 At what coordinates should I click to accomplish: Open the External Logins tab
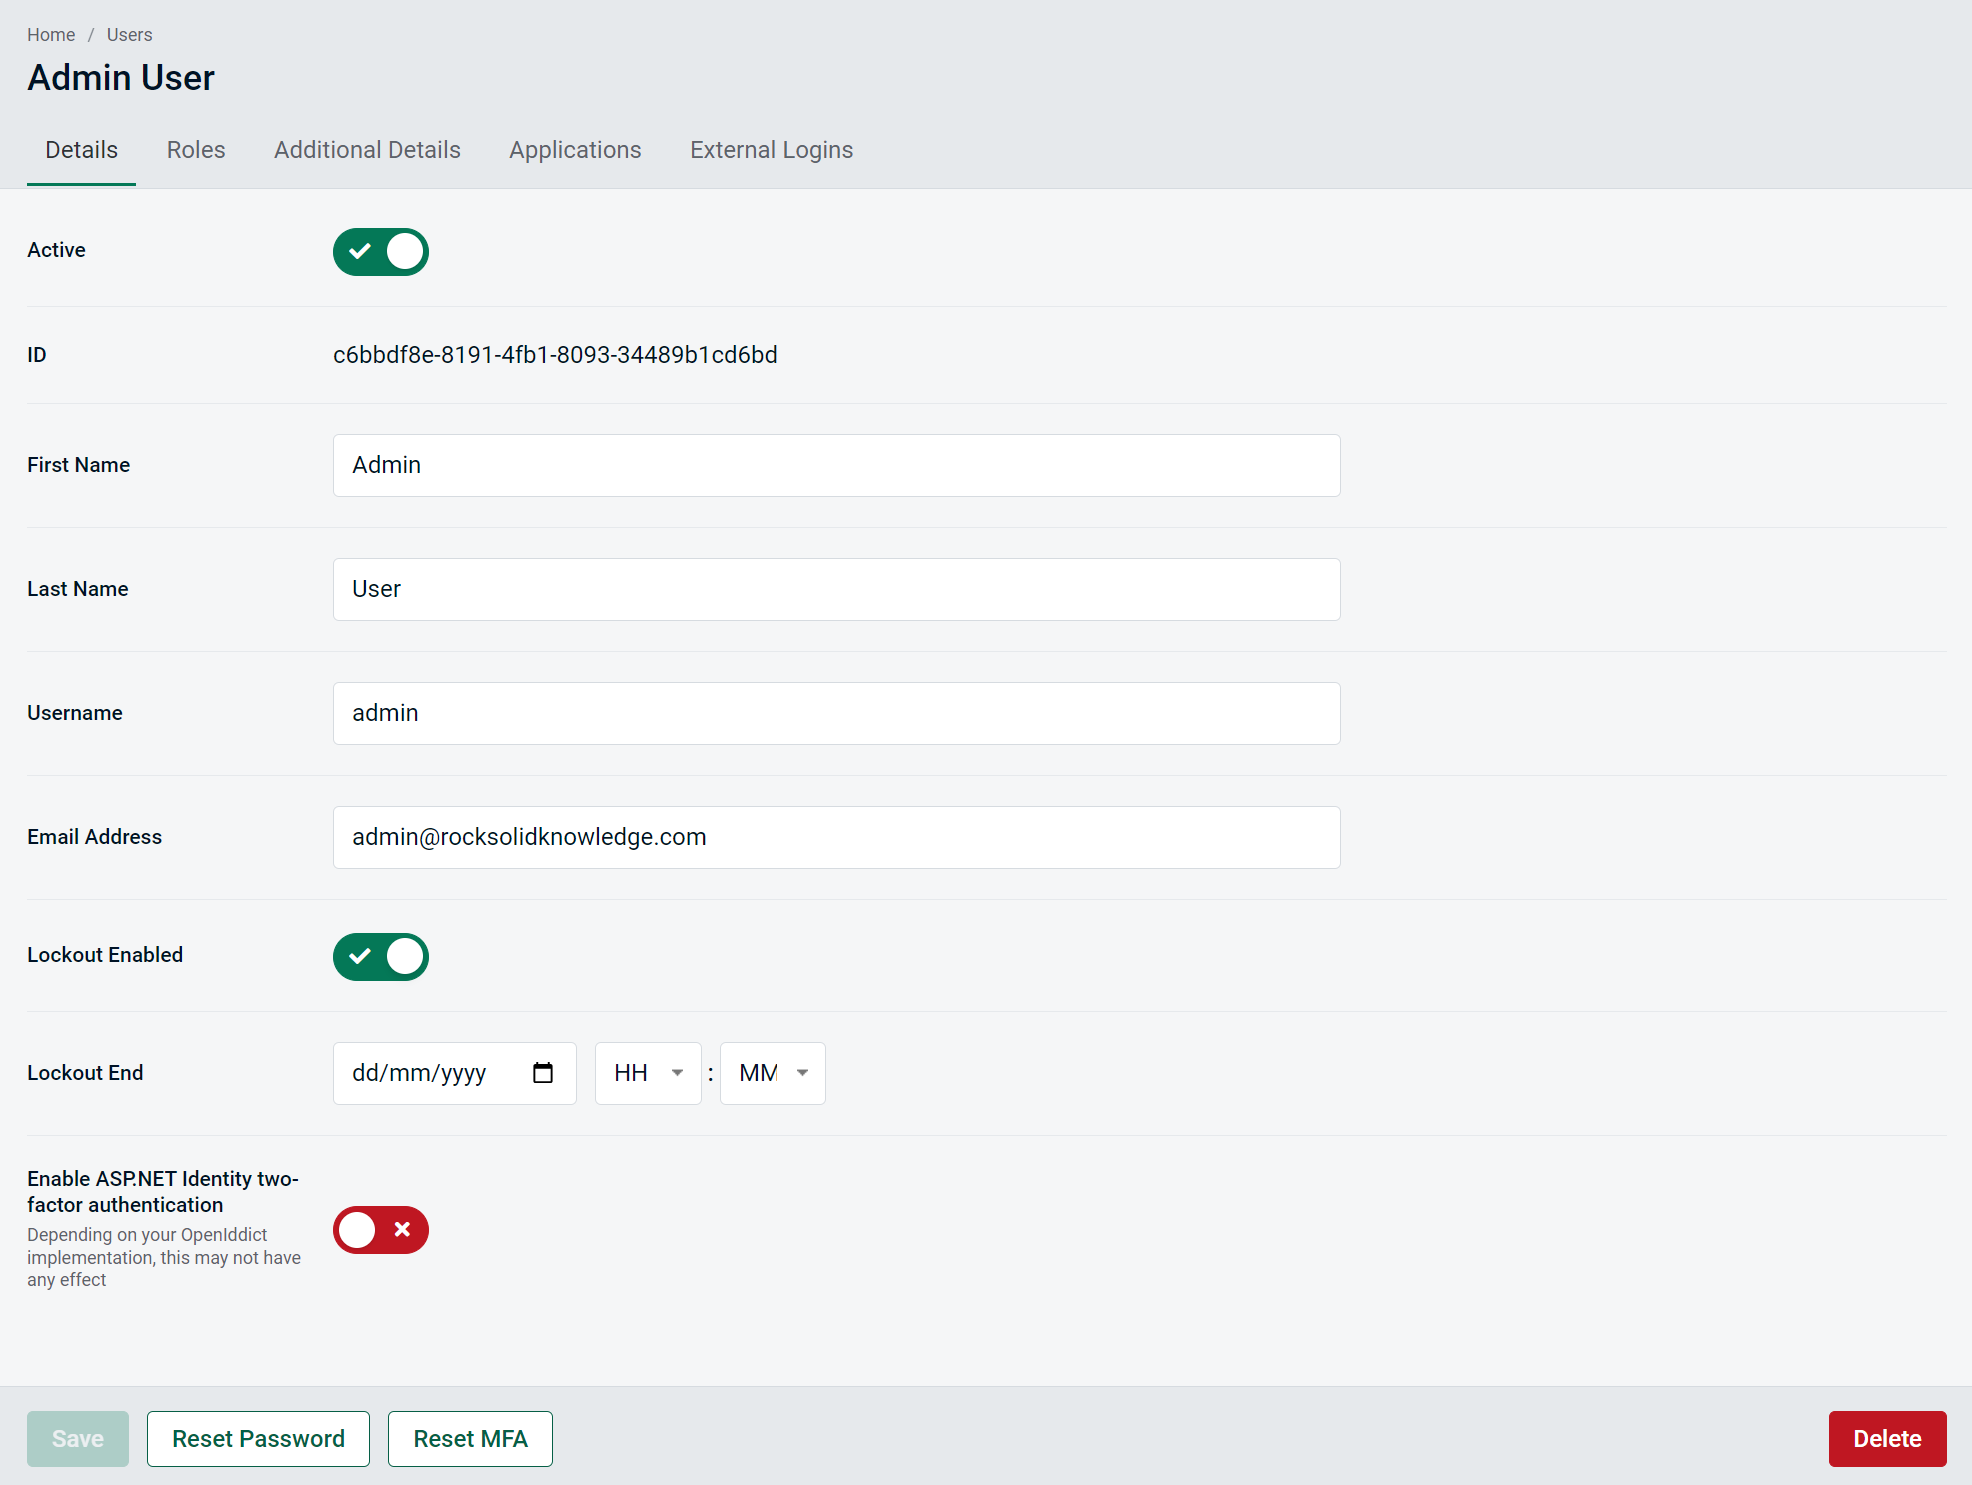coord(771,150)
